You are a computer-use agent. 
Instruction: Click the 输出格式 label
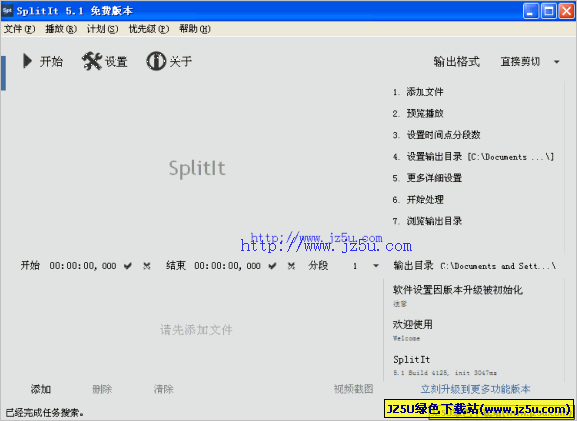click(457, 61)
